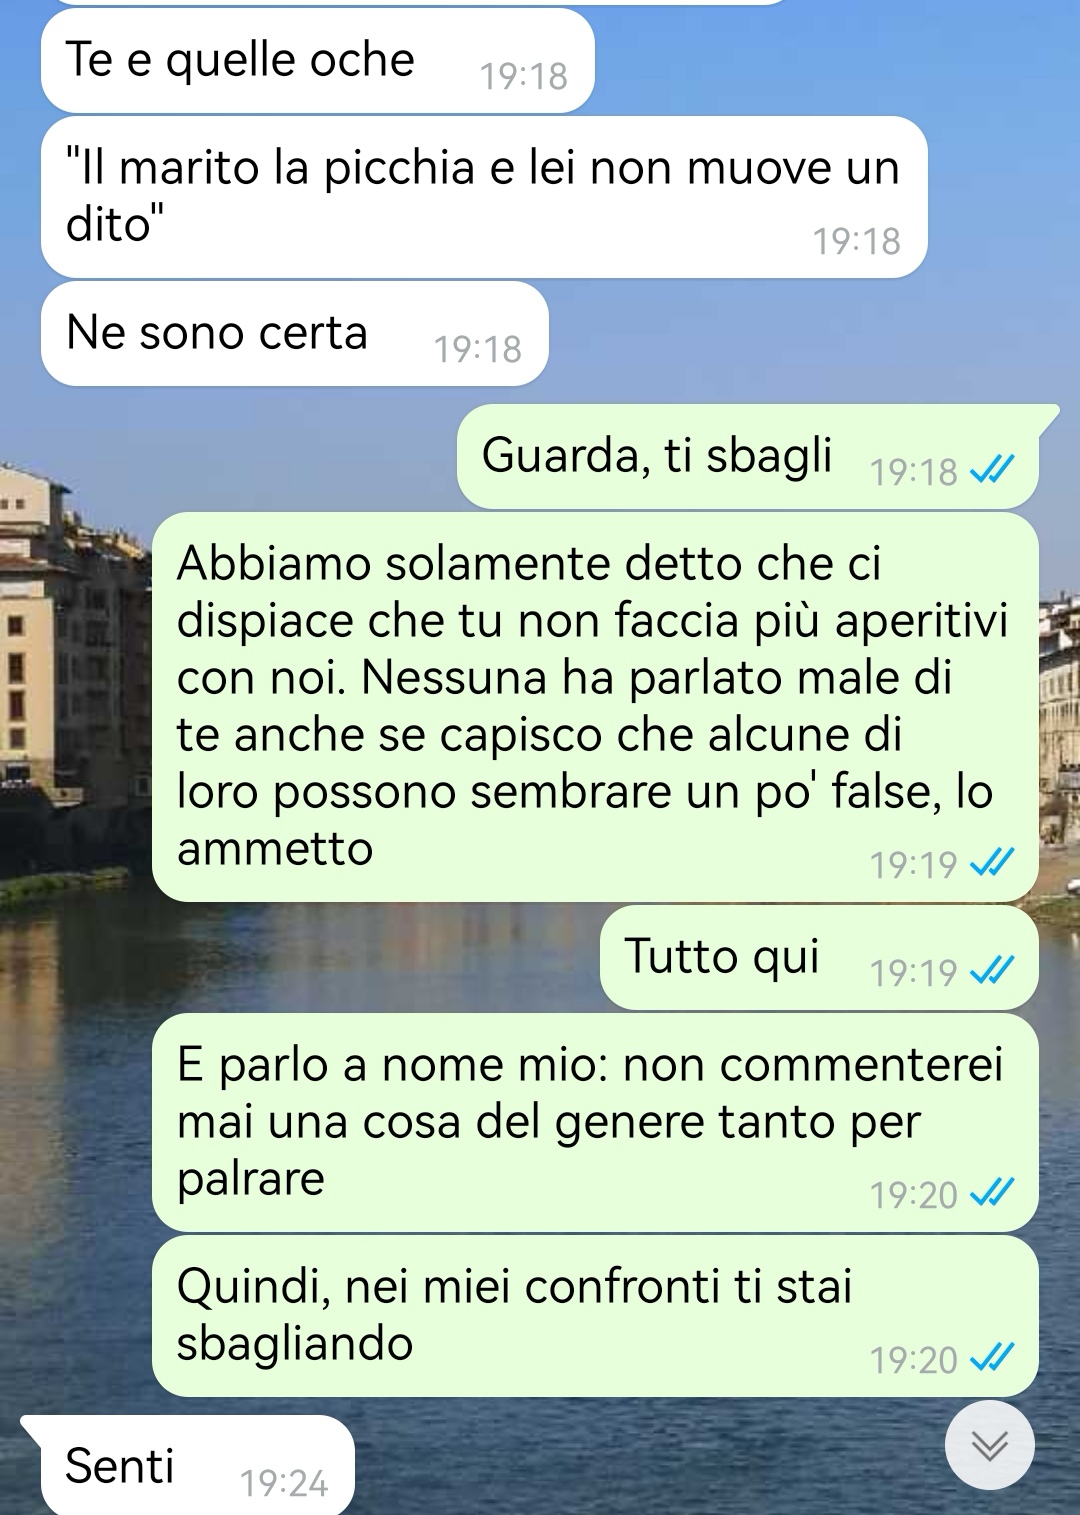1080x1515 pixels.
Task: Tap the scroll-to-bottom double chevron button
Action: click(989, 1444)
